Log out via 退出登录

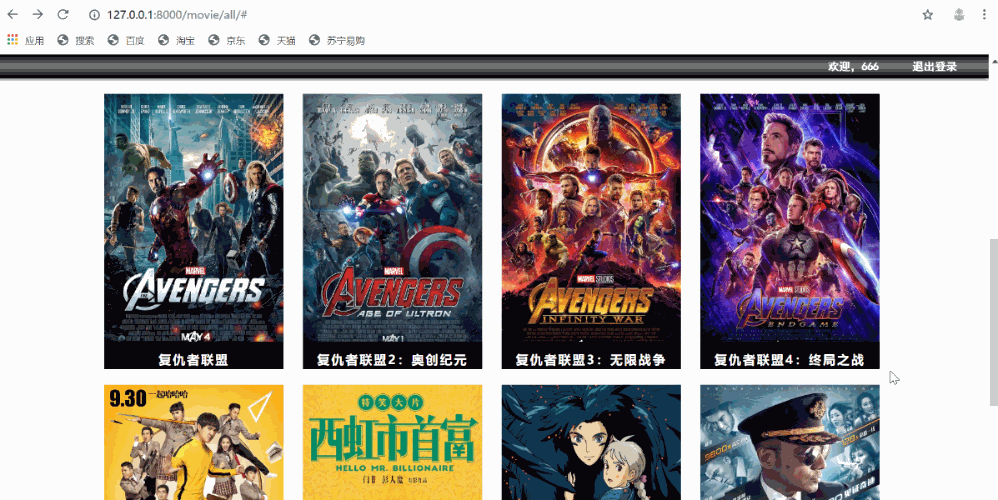(x=934, y=66)
